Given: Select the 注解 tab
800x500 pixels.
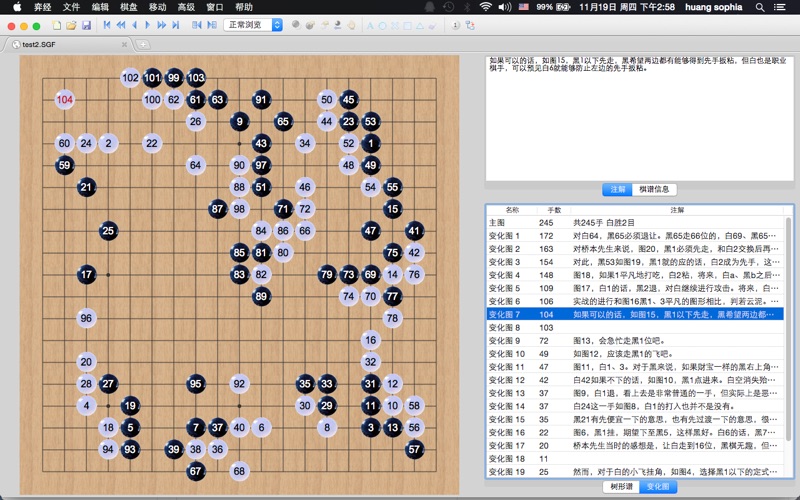Looking at the screenshot, I should [616, 189].
